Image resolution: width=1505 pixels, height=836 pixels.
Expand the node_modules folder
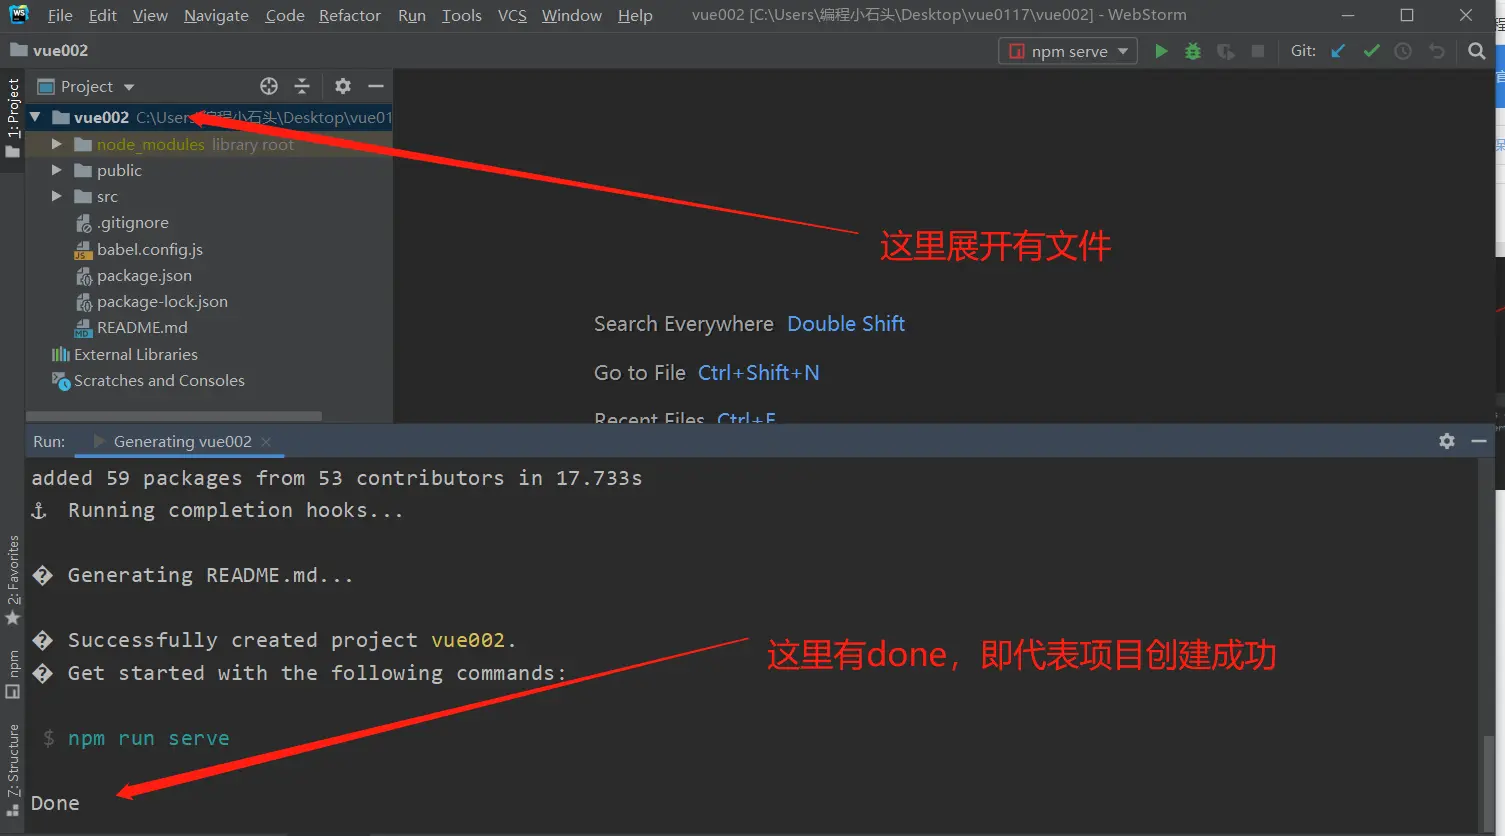(57, 144)
